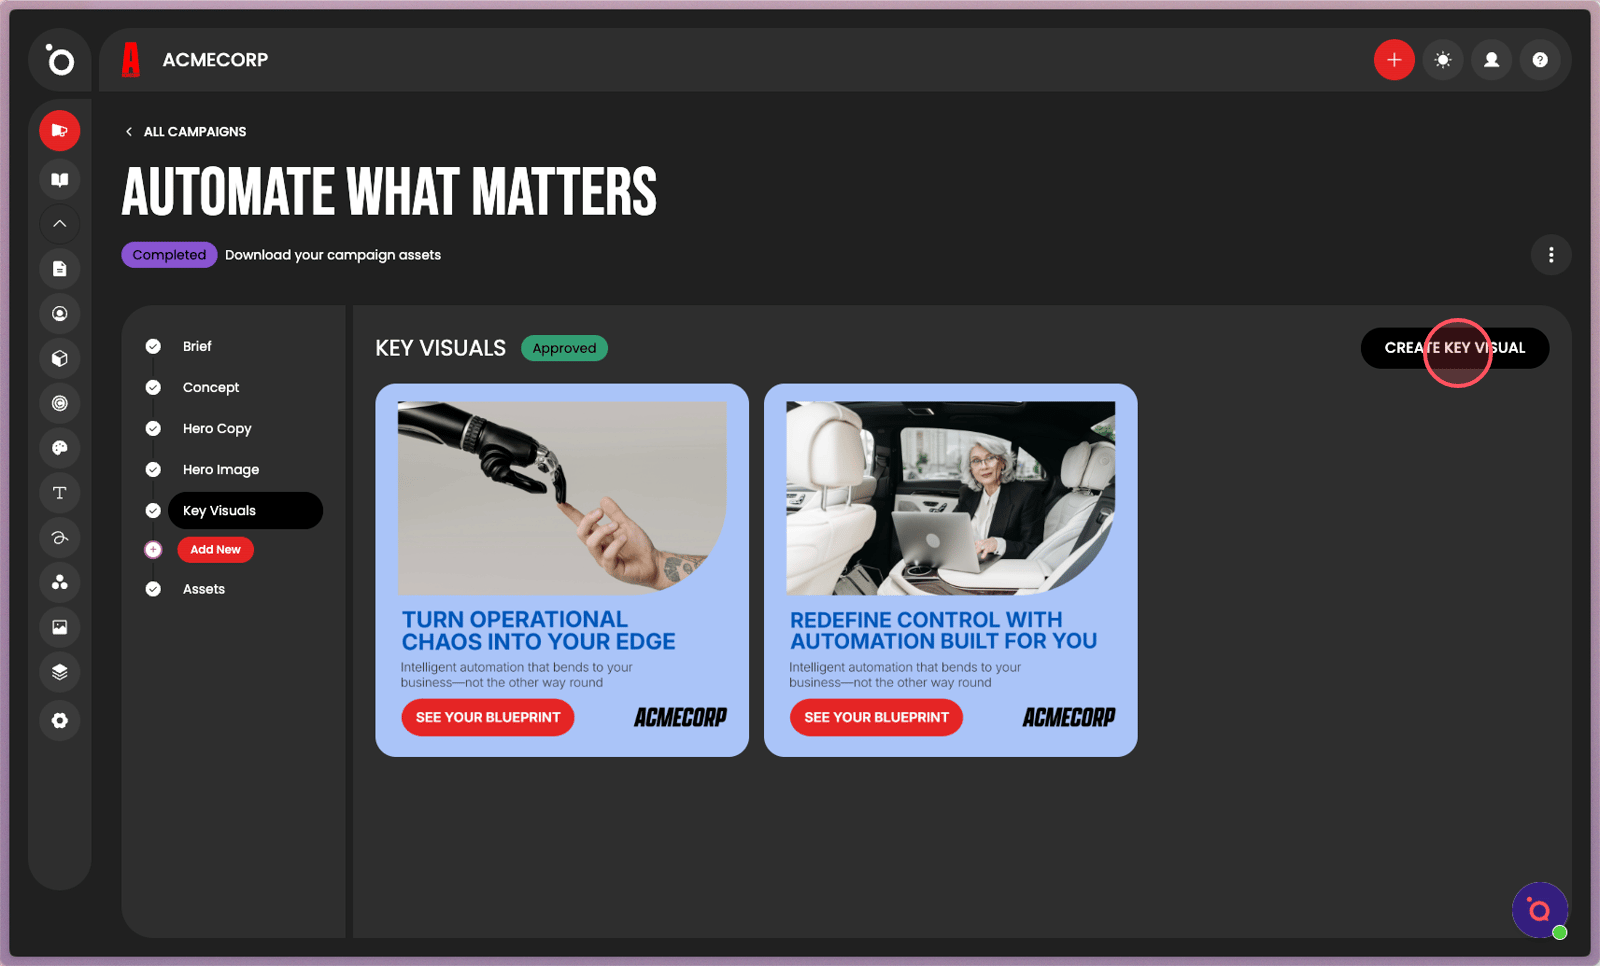Viewport: 1600px width, 966px height.
Task: Open the settings gear sidebar icon
Action: coord(60,721)
